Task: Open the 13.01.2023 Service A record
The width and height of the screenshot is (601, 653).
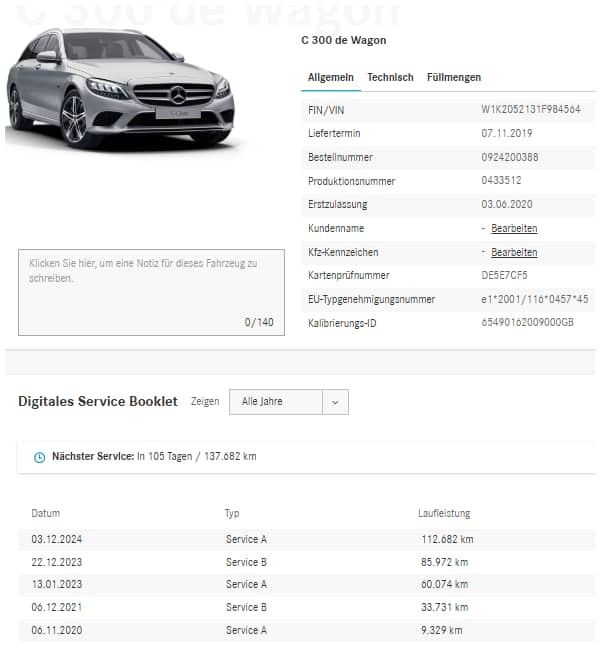Action: coord(300,585)
